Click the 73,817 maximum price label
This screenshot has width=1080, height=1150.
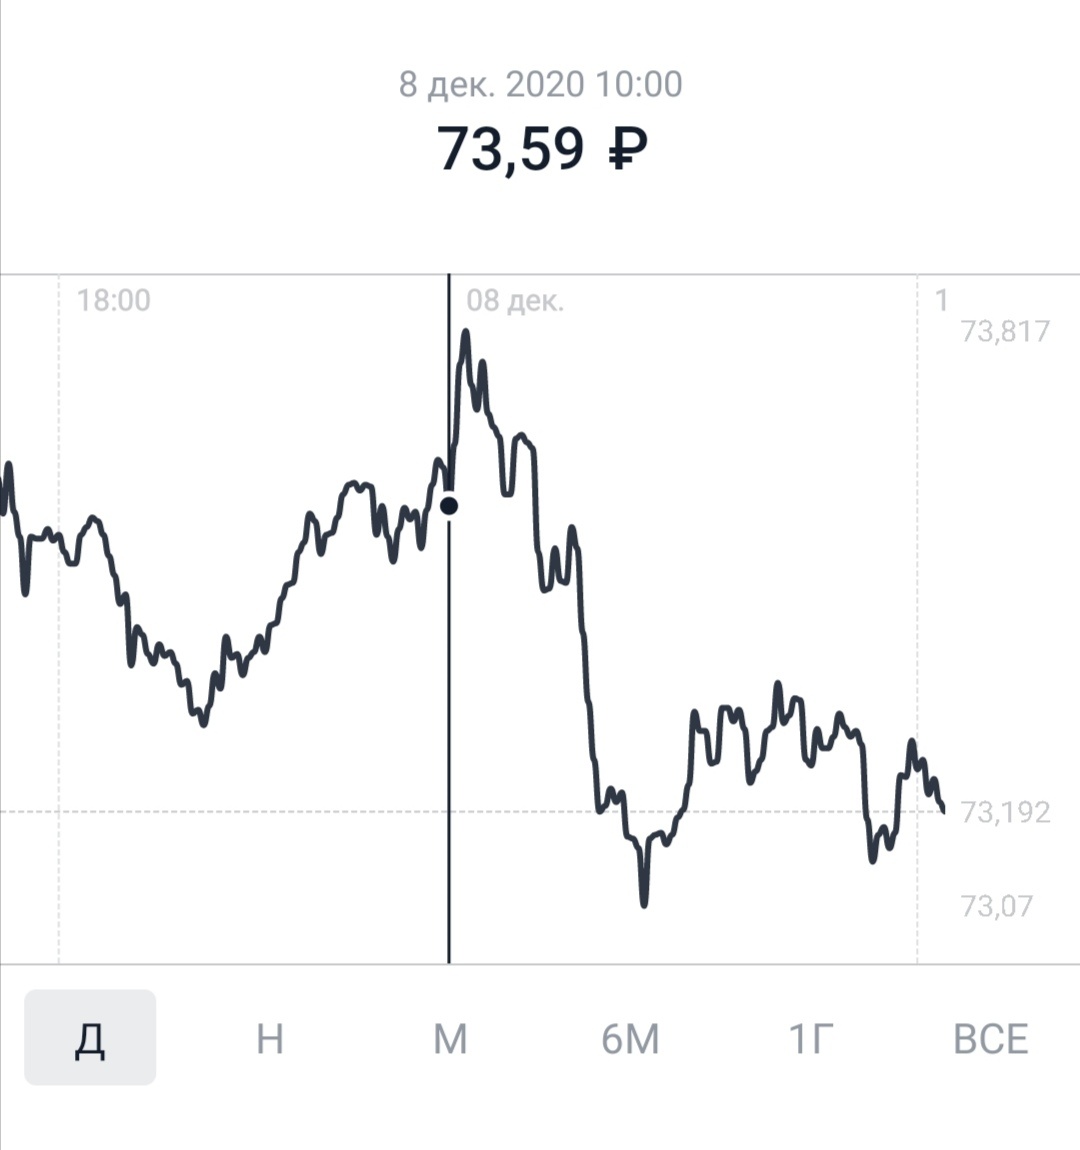(x=1005, y=332)
